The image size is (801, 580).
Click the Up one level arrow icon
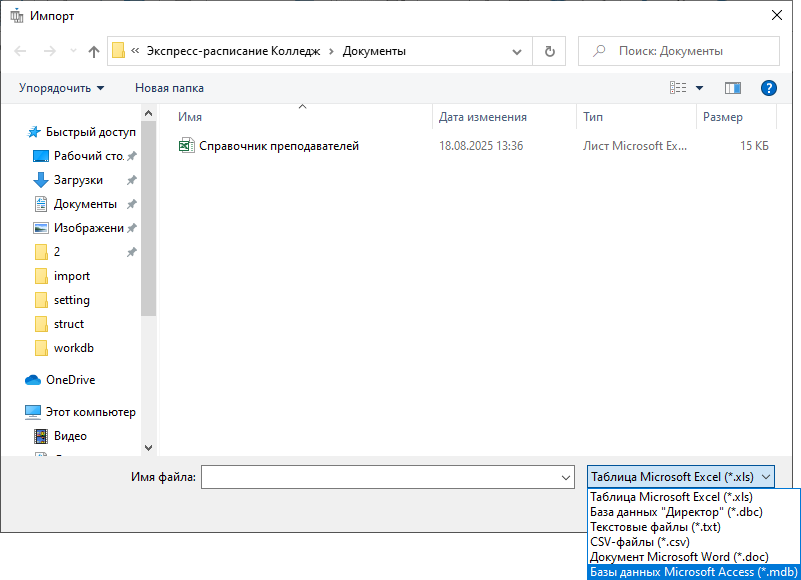tap(94, 51)
